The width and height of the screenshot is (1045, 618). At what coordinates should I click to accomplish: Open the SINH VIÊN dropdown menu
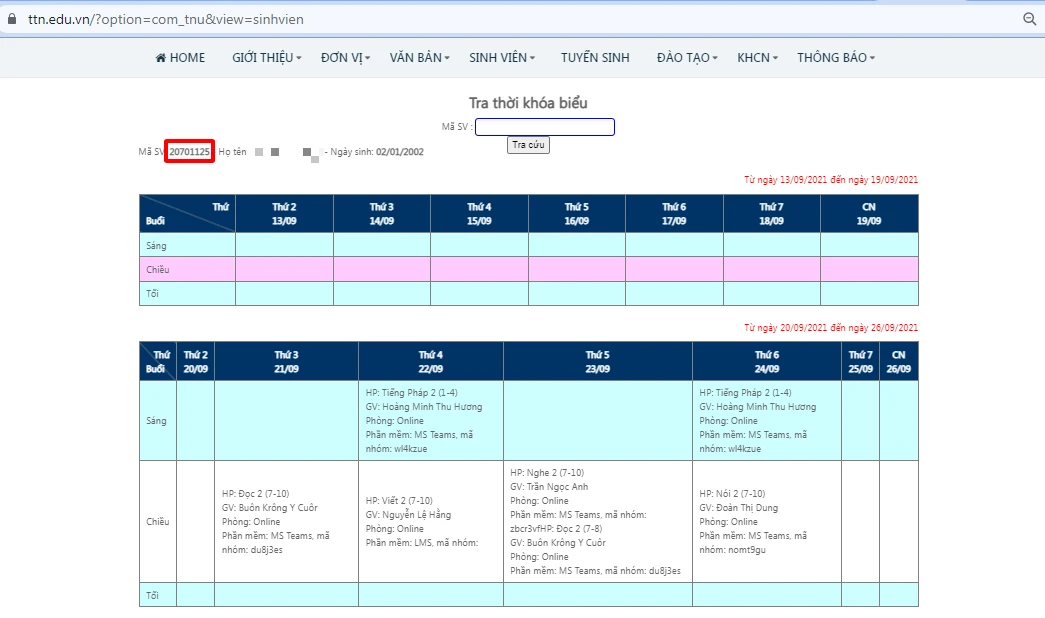(501, 58)
